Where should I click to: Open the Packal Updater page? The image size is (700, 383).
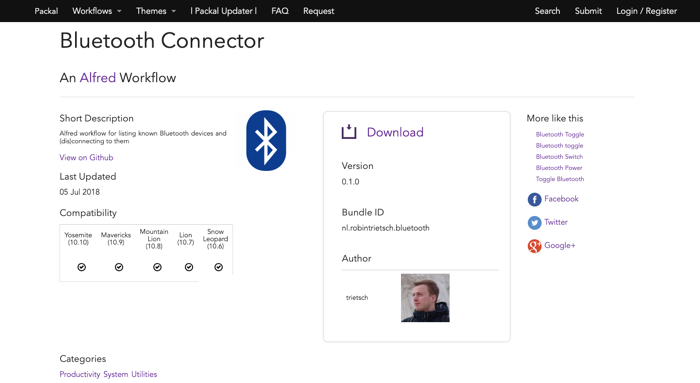(x=224, y=11)
